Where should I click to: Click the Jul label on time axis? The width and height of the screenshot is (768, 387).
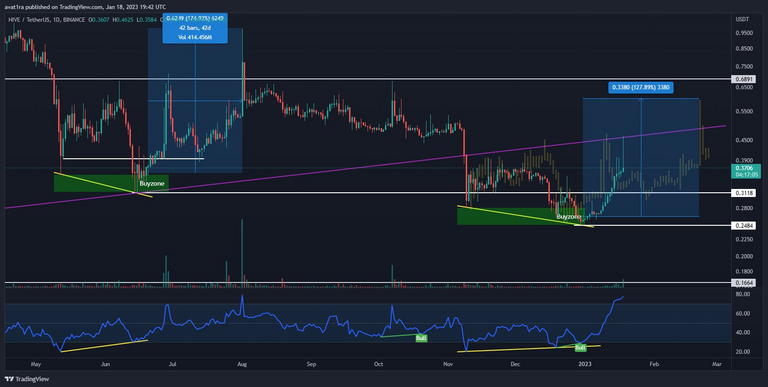pos(172,364)
